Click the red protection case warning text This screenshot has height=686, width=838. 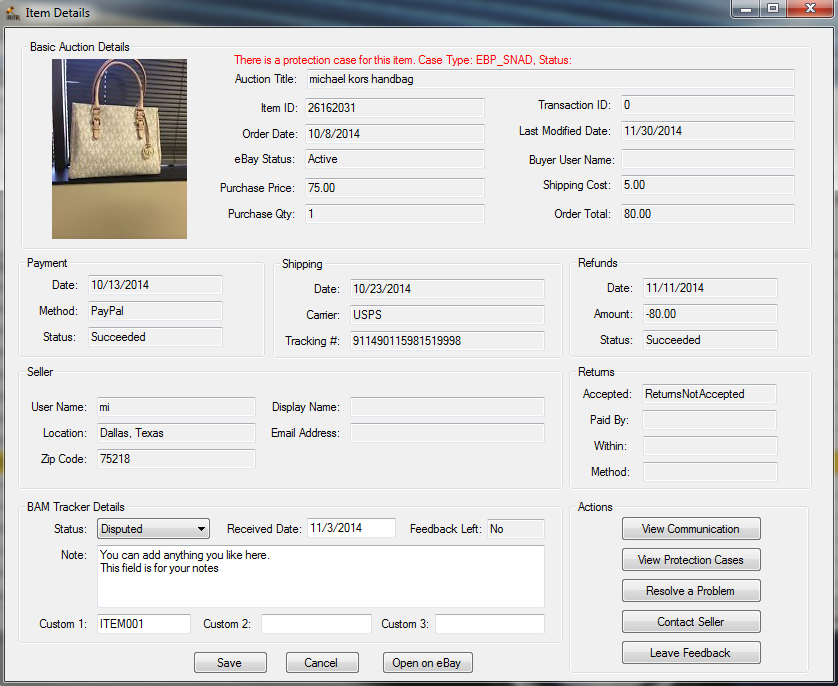pyautogui.click(x=403, y=60)
